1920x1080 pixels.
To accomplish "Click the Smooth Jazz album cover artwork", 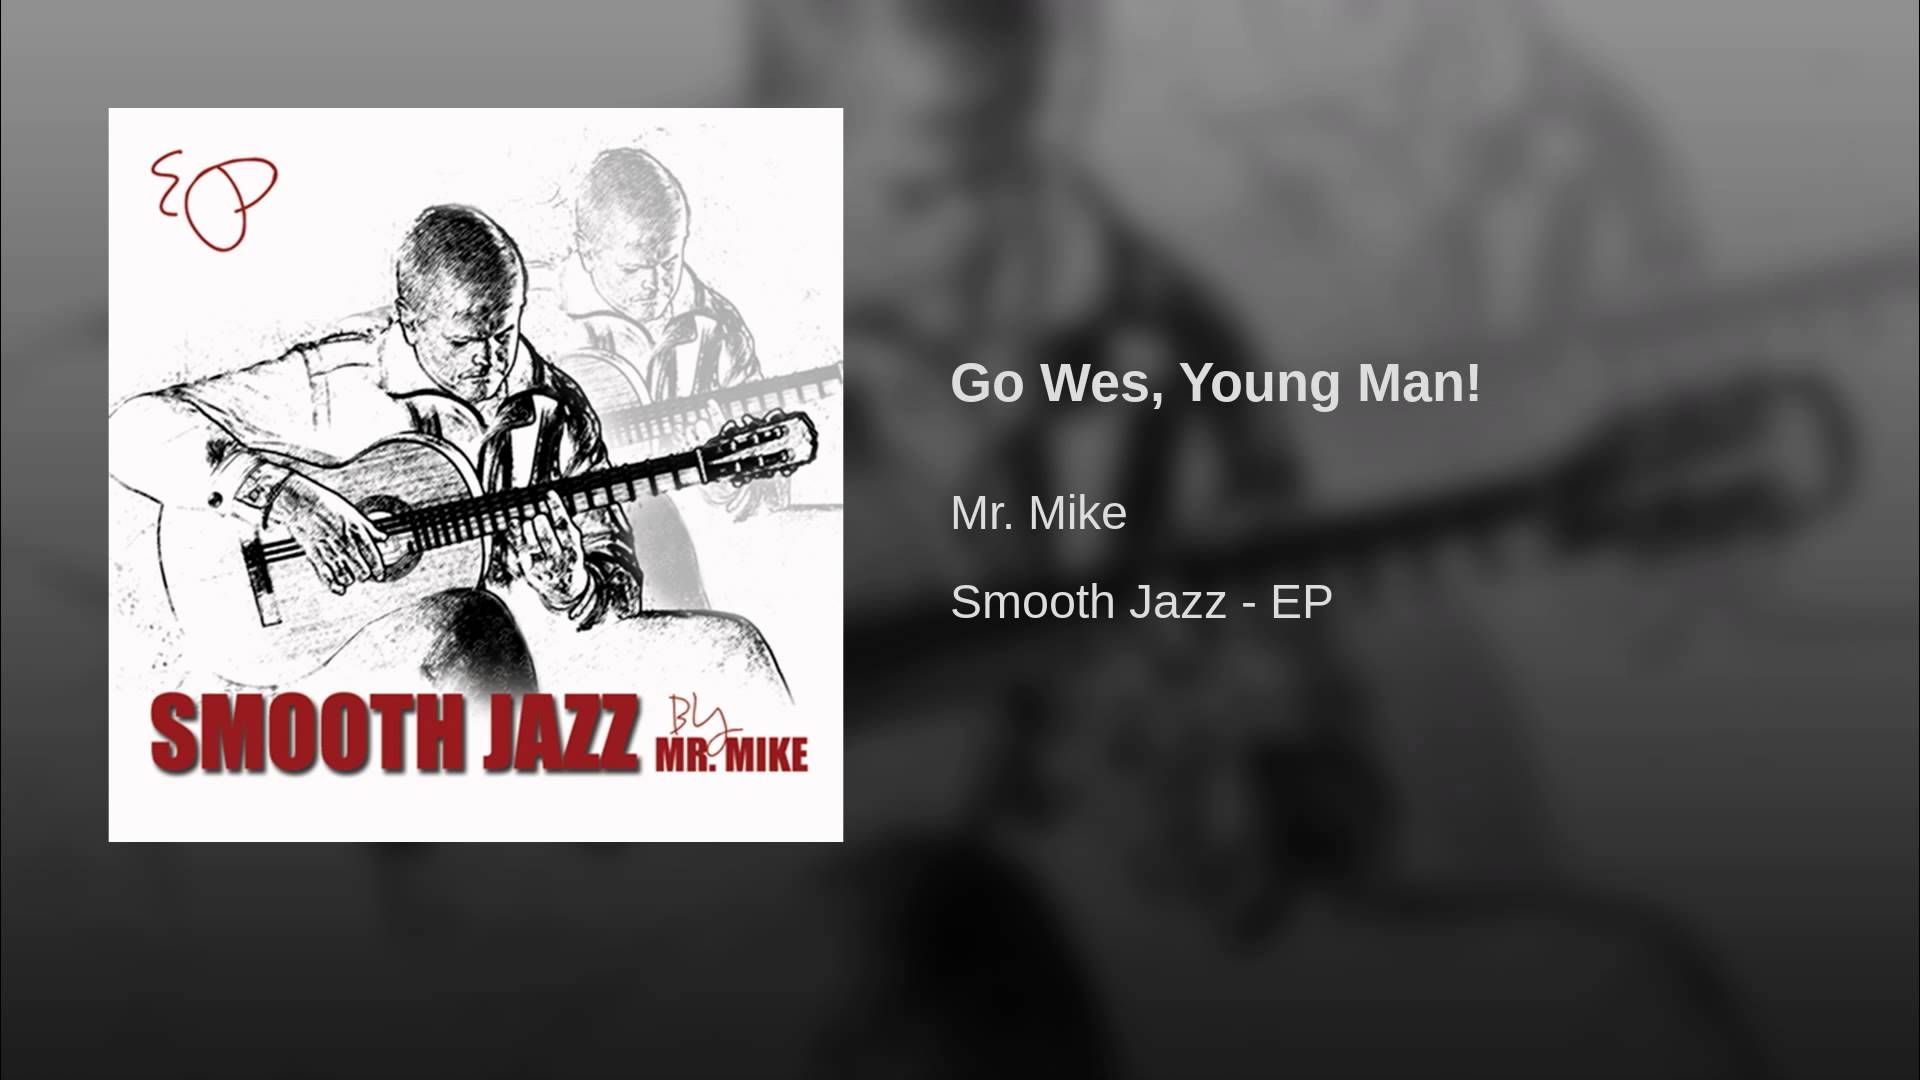I will (x=475, y=475).
